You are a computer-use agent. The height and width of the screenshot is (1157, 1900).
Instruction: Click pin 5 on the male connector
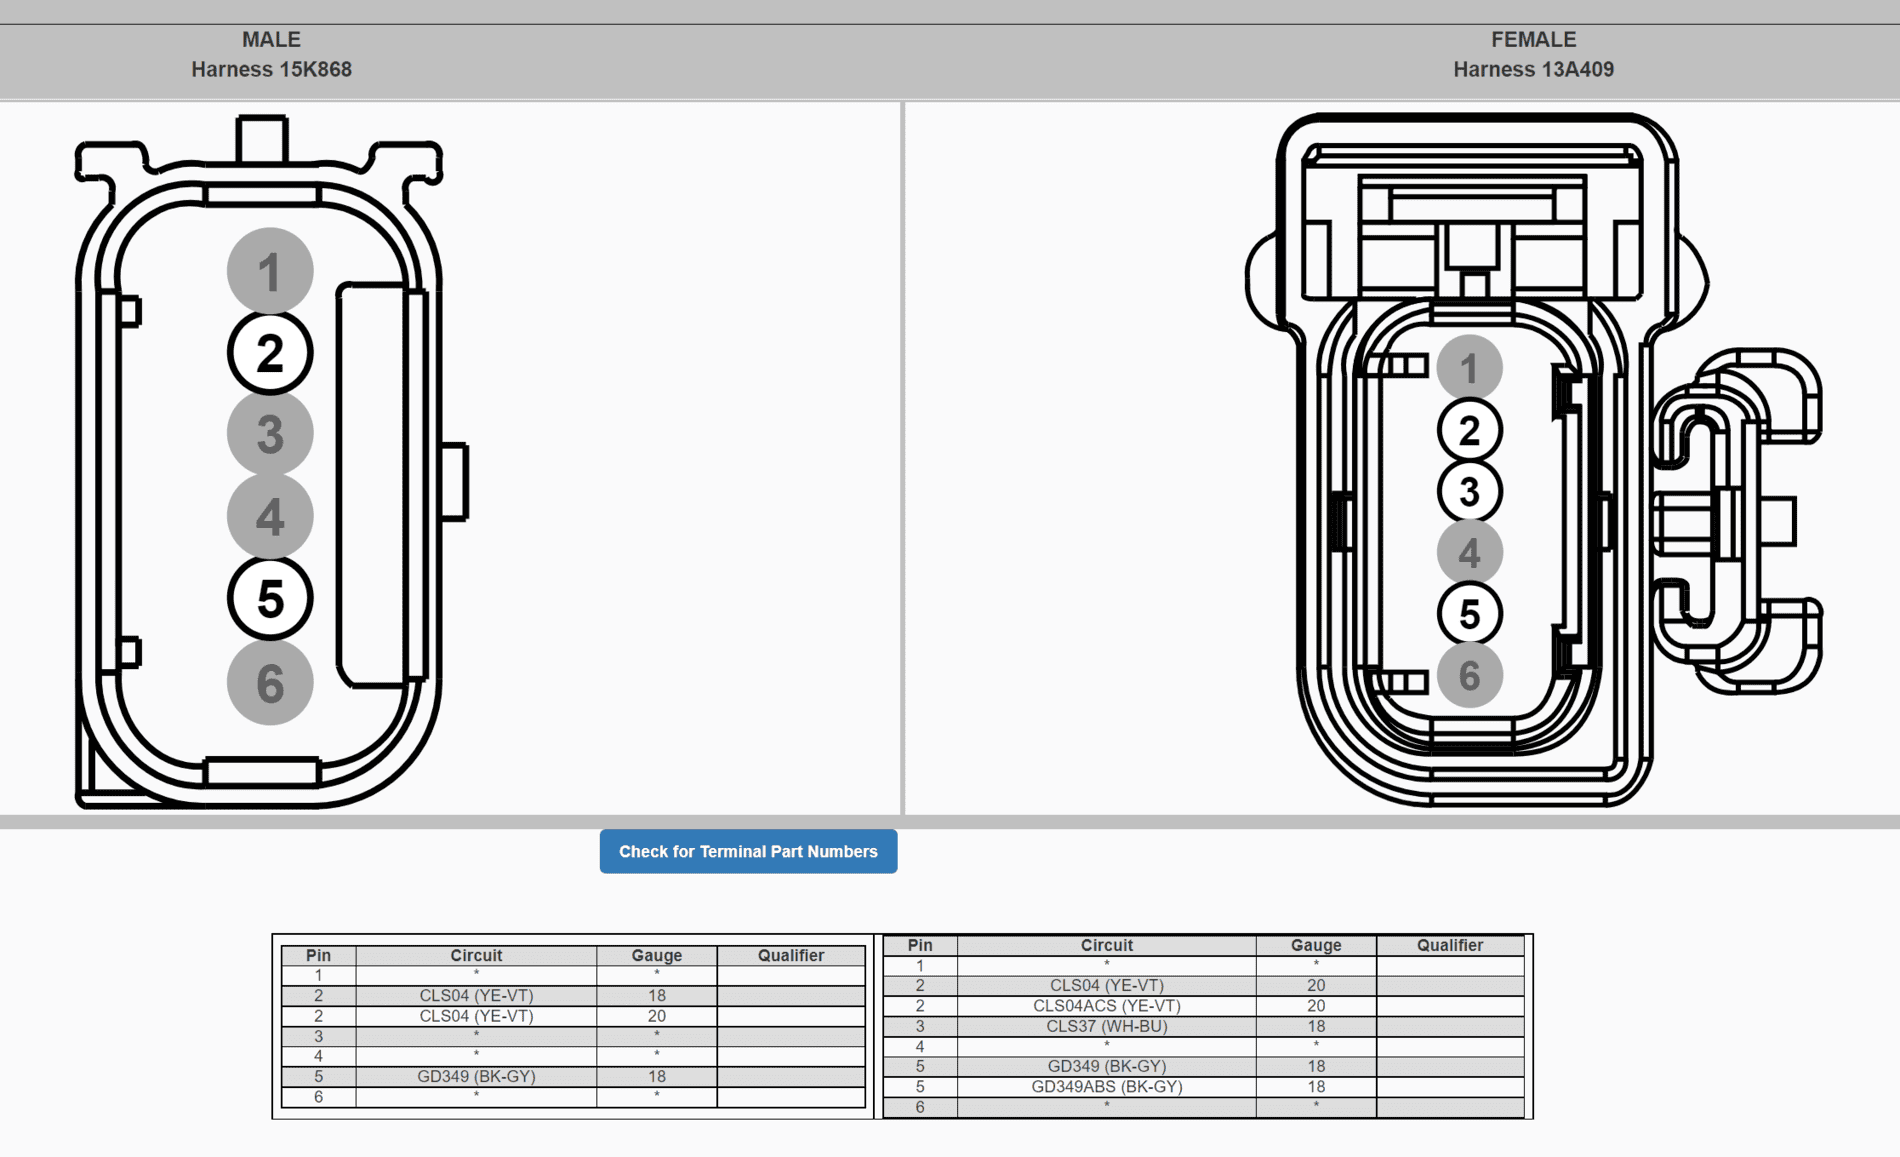coord(270,599)
